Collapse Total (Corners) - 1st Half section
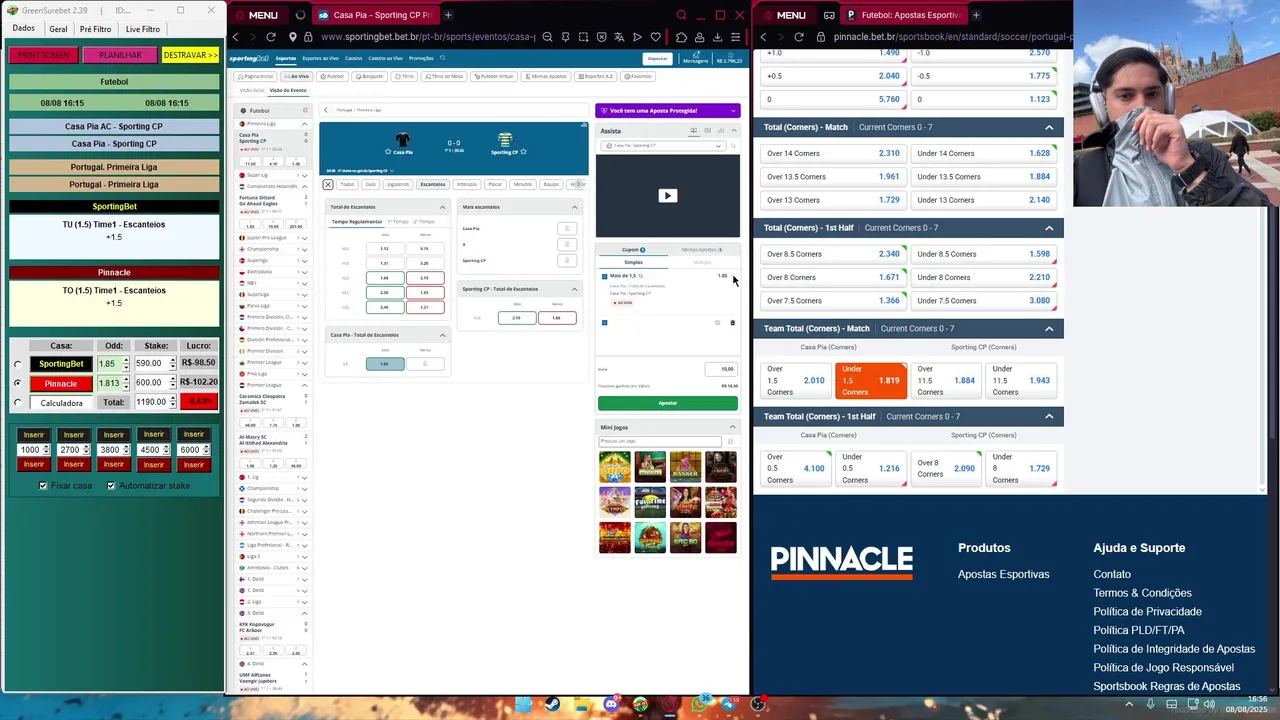Screen dimensions: 1280x720 point(1049,228)
